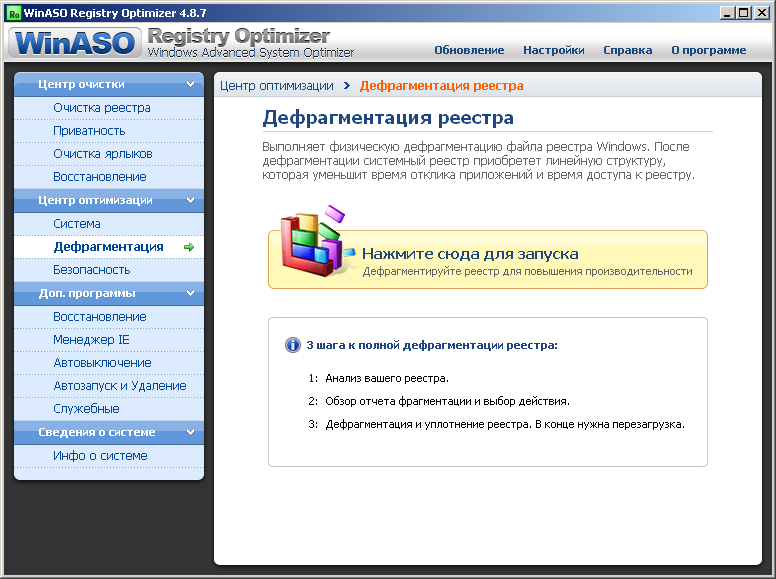Open the О программе menu
Viewport: 776px width, 579px height.
pos(708,50)
